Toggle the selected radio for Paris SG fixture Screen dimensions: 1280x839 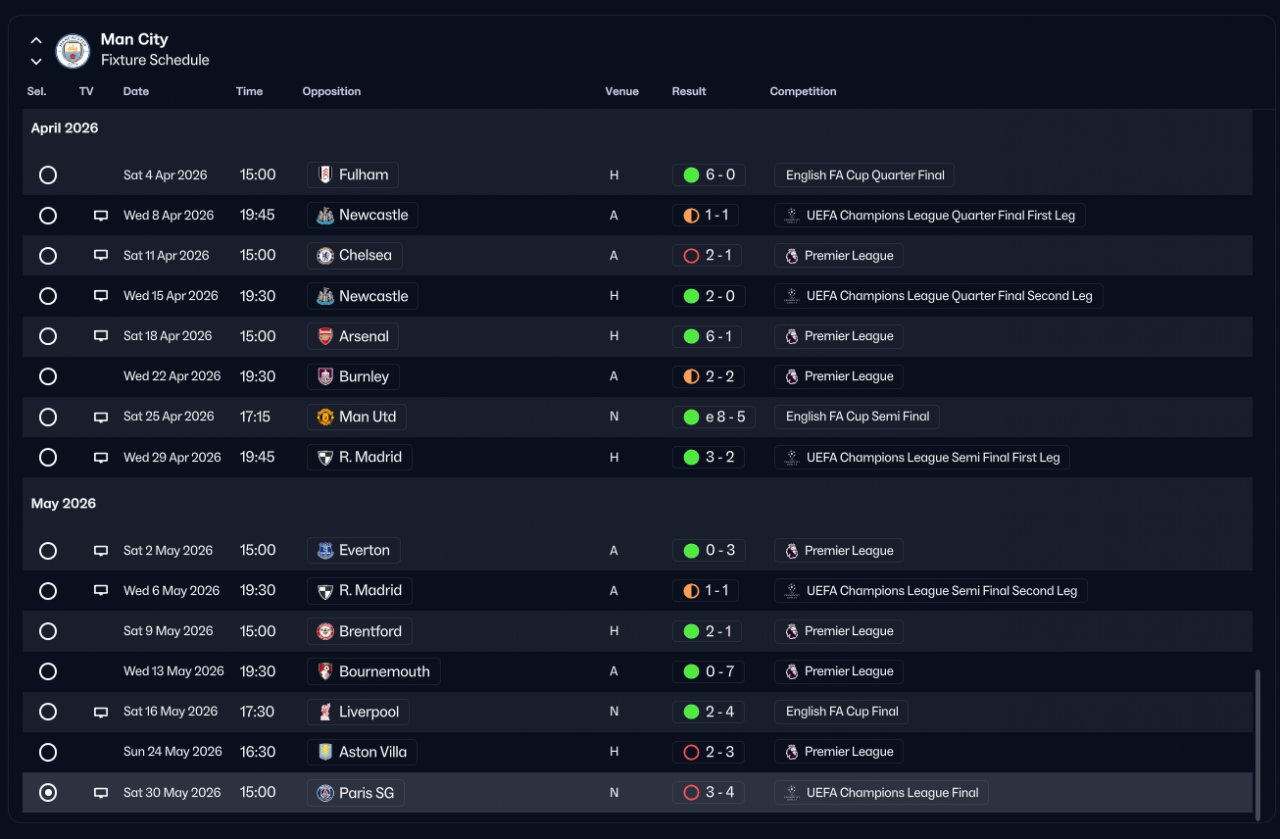[x=48, y=793]
